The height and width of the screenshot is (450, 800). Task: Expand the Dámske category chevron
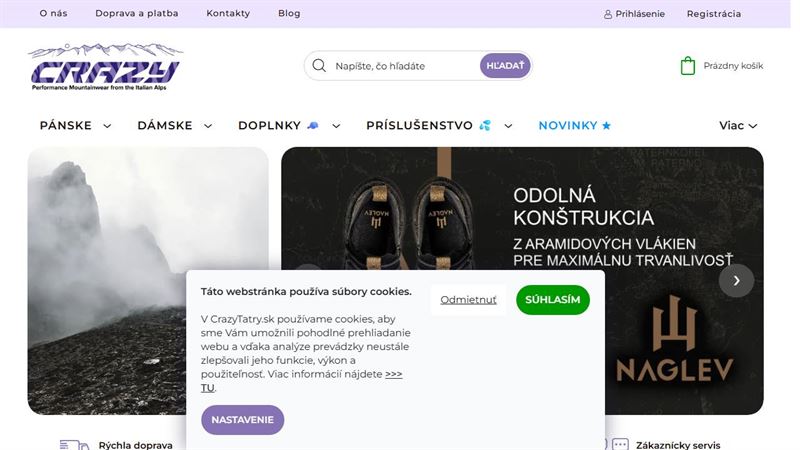pyautogui.click(x=208, y=126)
